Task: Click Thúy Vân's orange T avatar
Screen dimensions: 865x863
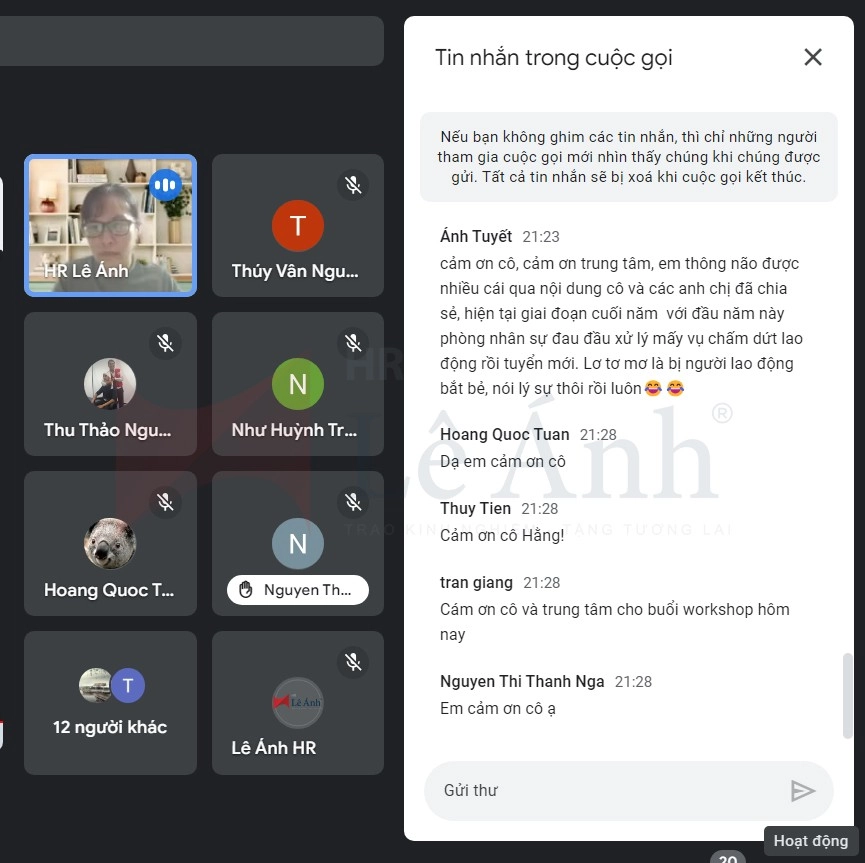Action: (298, 226)
